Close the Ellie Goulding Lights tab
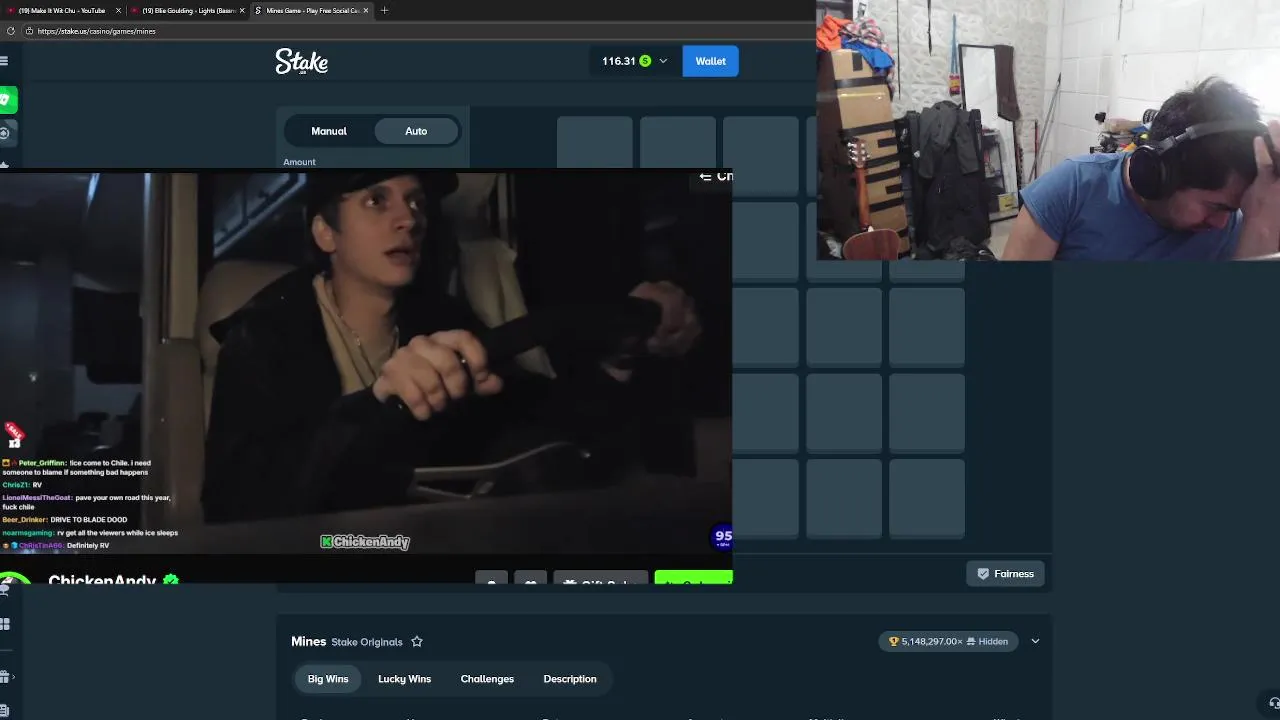1280x720 pixels. click(x=242, y=10)
